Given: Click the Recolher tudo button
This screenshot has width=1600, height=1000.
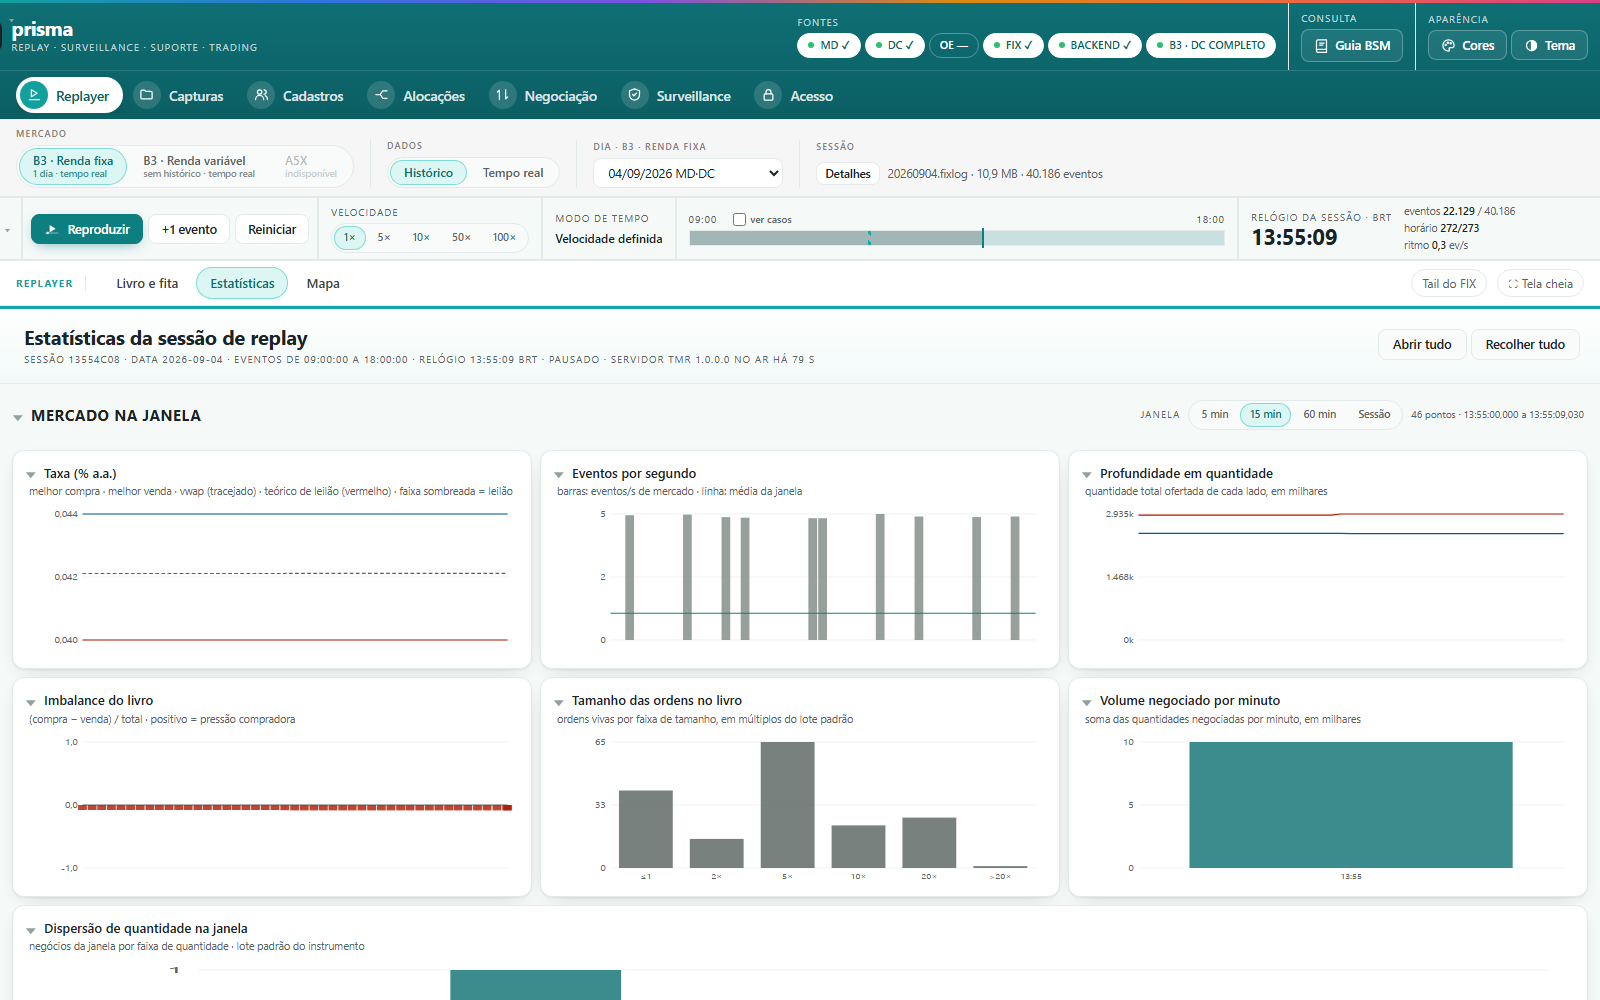Looking at the screenshot, I should [x=1525, y=344].
